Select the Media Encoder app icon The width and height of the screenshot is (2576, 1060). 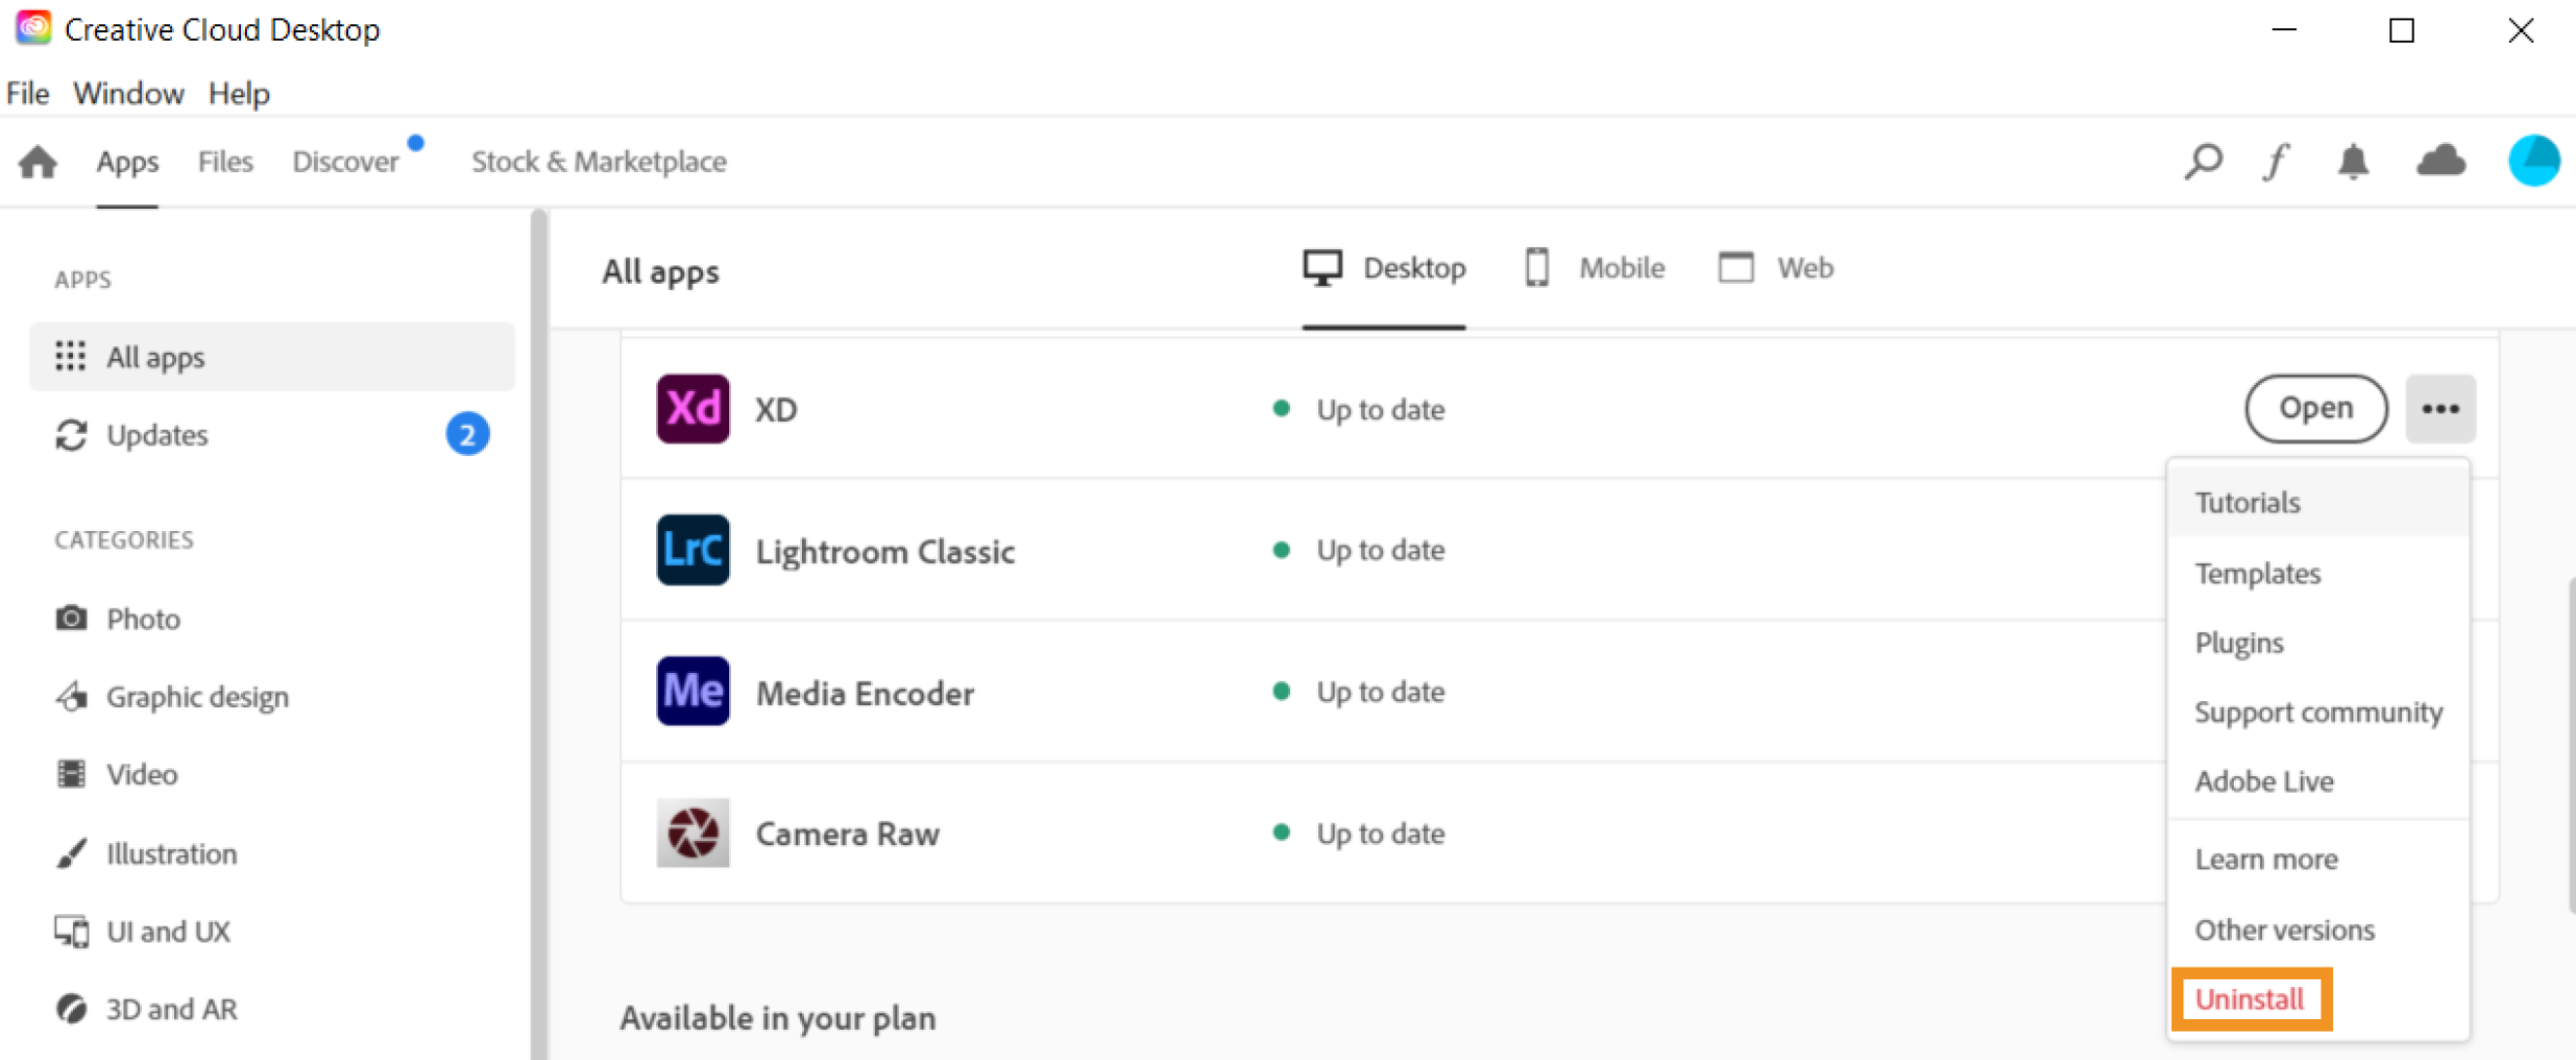[691, 691]
